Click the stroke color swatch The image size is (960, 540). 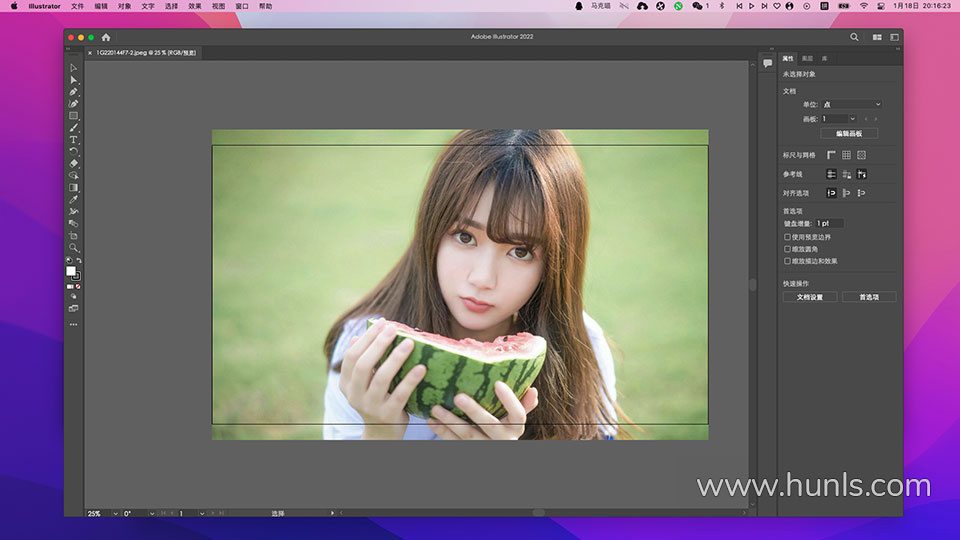(x=77, y=277)
